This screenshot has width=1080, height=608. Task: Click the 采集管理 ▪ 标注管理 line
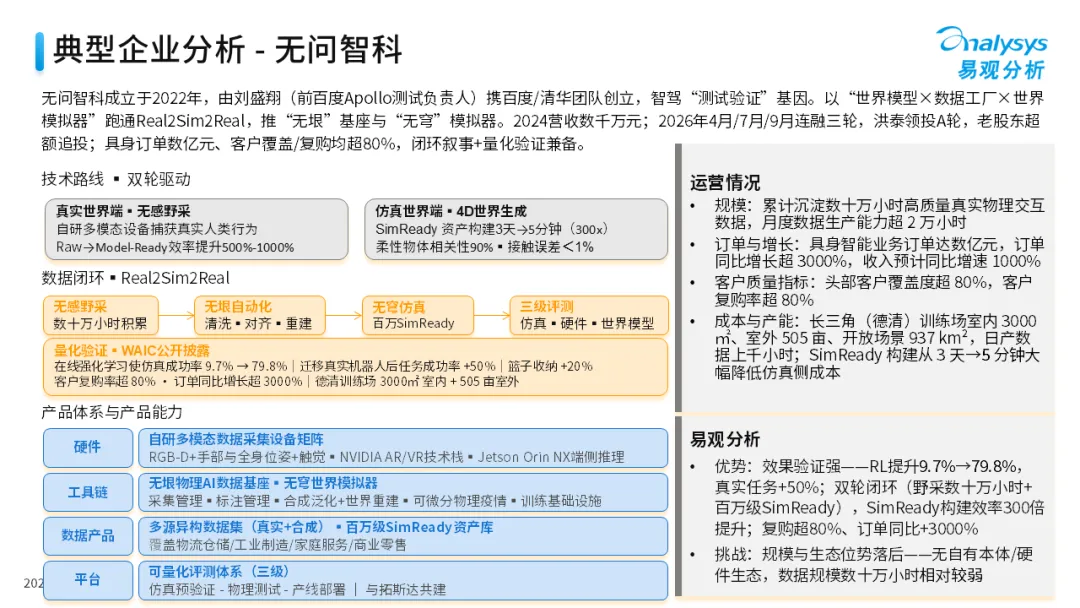click(375, 501)
